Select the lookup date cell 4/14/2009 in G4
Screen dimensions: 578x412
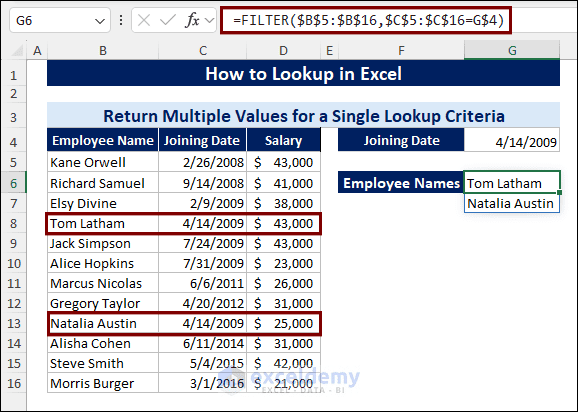click(x=512, y=140)
